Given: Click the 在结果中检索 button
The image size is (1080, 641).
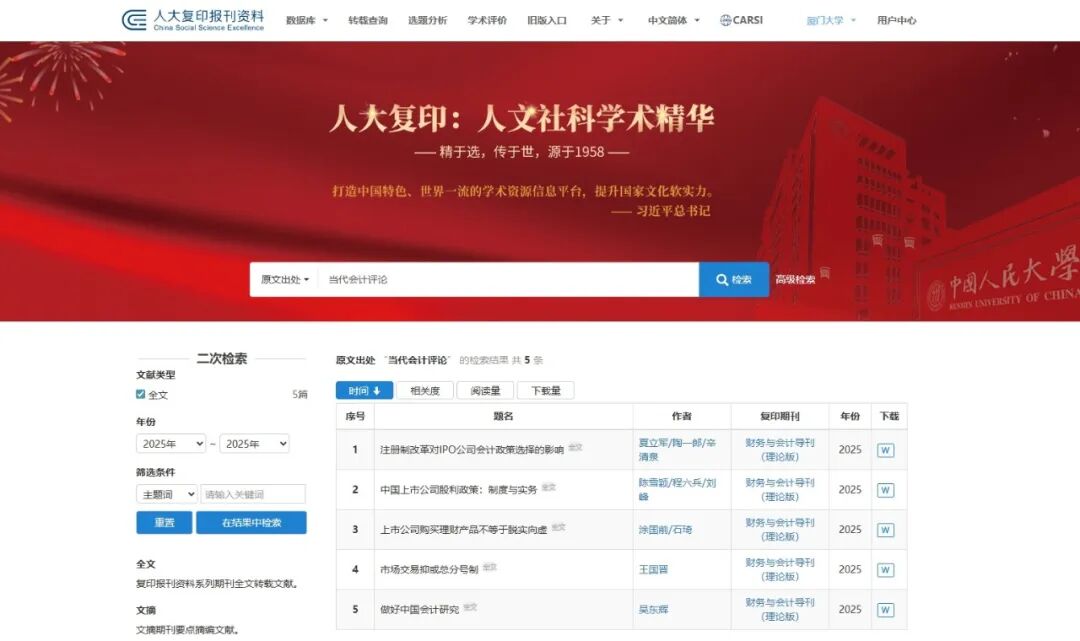Looking at the screenshot, I should click(251, 523).
